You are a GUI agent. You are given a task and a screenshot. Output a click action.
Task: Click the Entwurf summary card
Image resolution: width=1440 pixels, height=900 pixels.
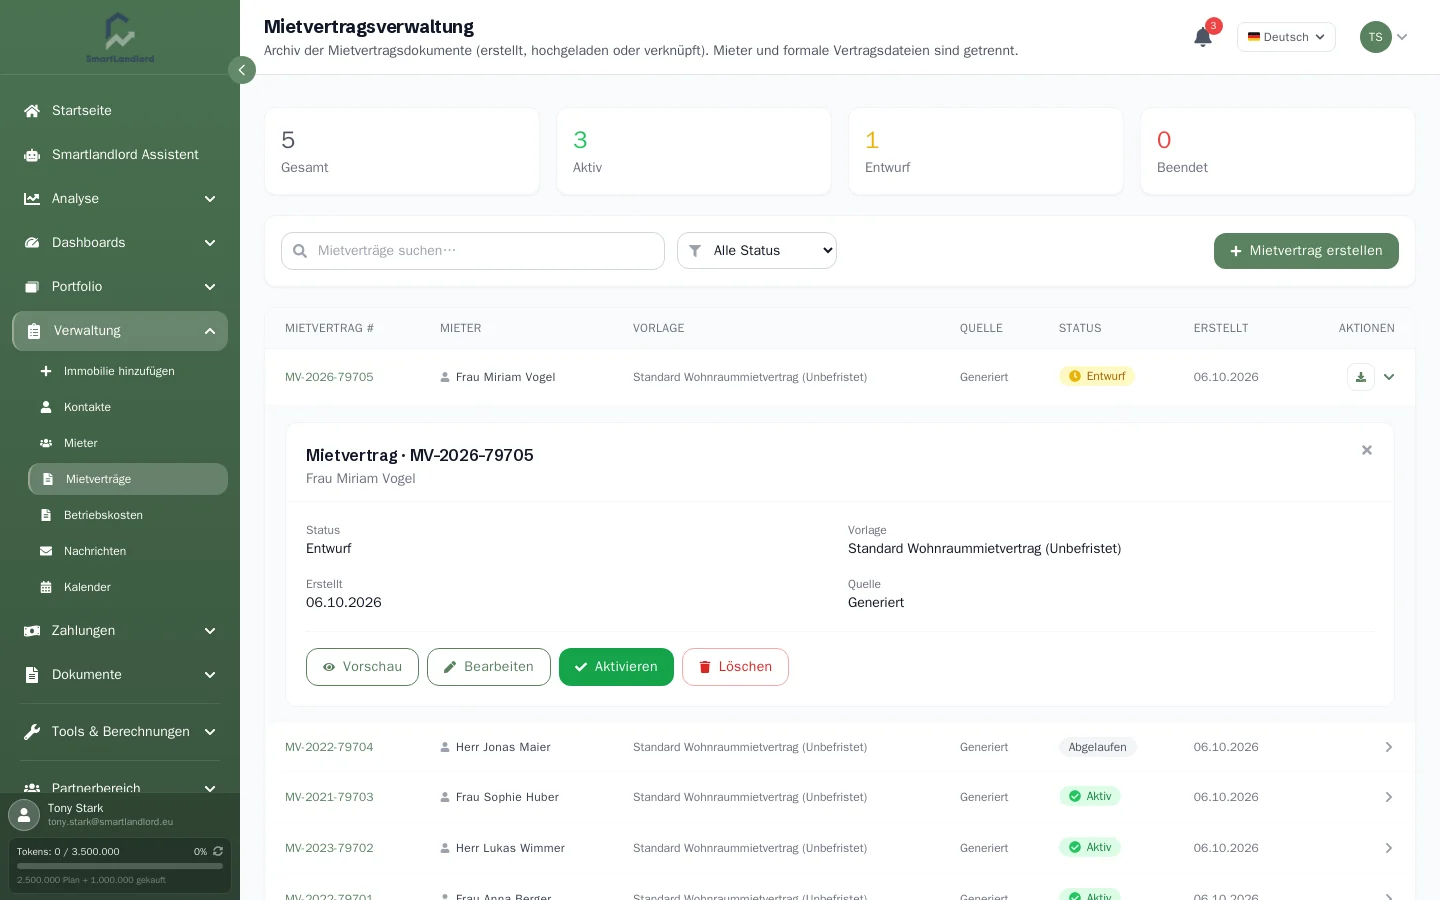tap(986, 152)
